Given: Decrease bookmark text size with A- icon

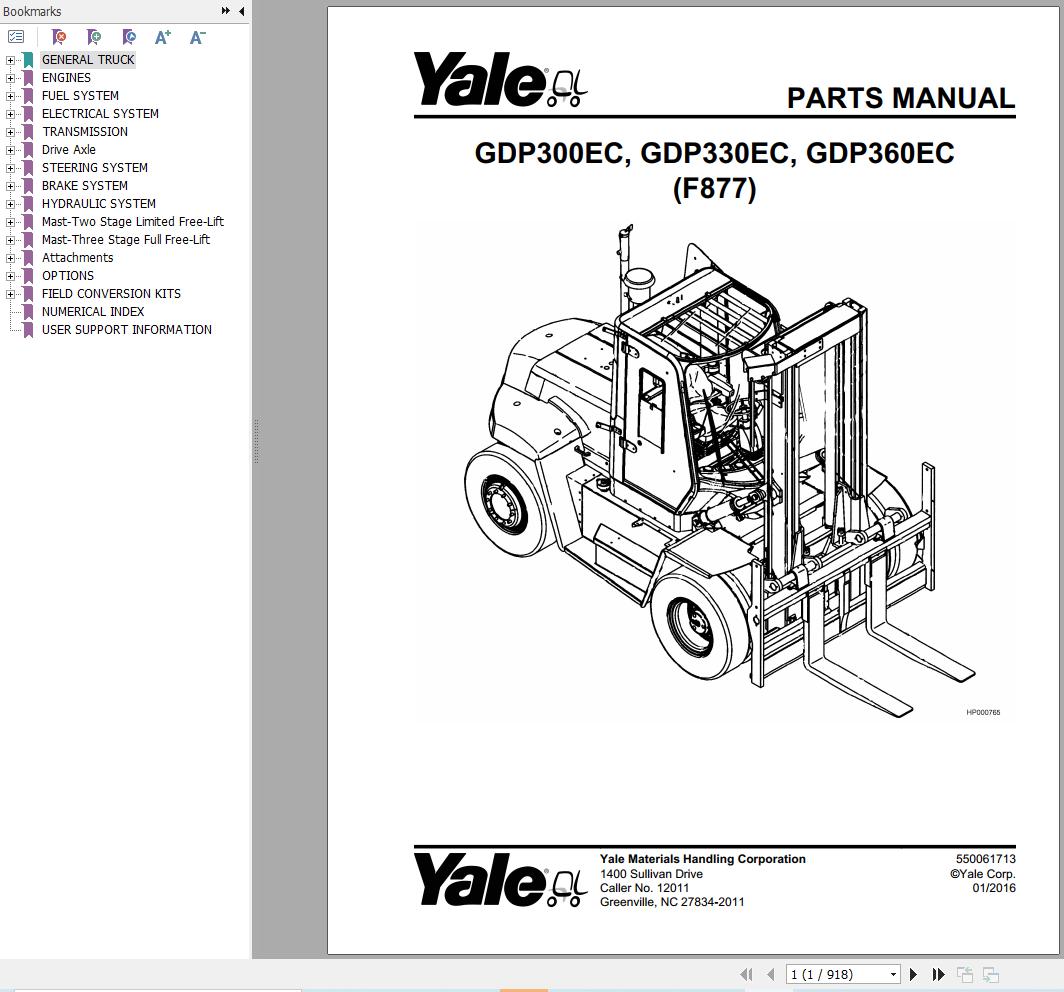Looking at the screenshot, I should (196, 37).
